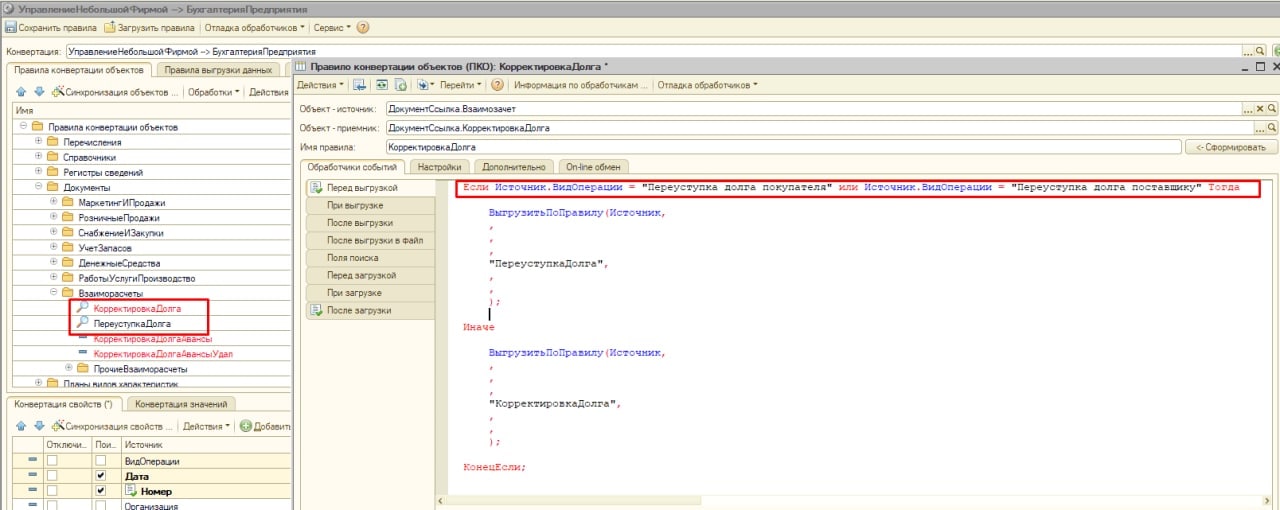Select the ПереуступкаДолга rule in the tree
The width and height of the screenshot is (1280, 510).
[131, 324]
